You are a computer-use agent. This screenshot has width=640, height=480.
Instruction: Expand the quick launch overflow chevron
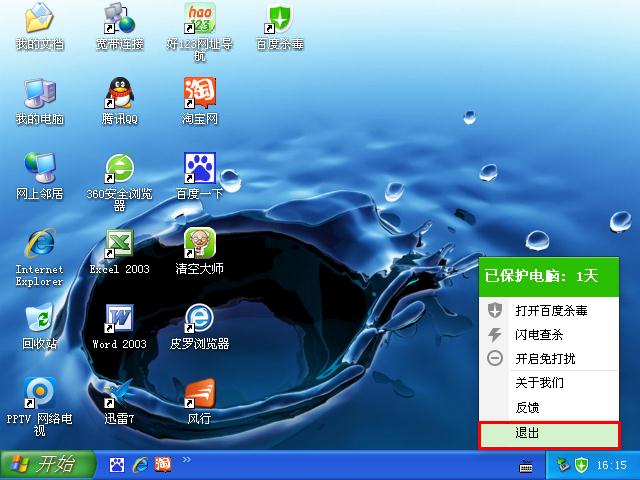[x=186, y=460]
